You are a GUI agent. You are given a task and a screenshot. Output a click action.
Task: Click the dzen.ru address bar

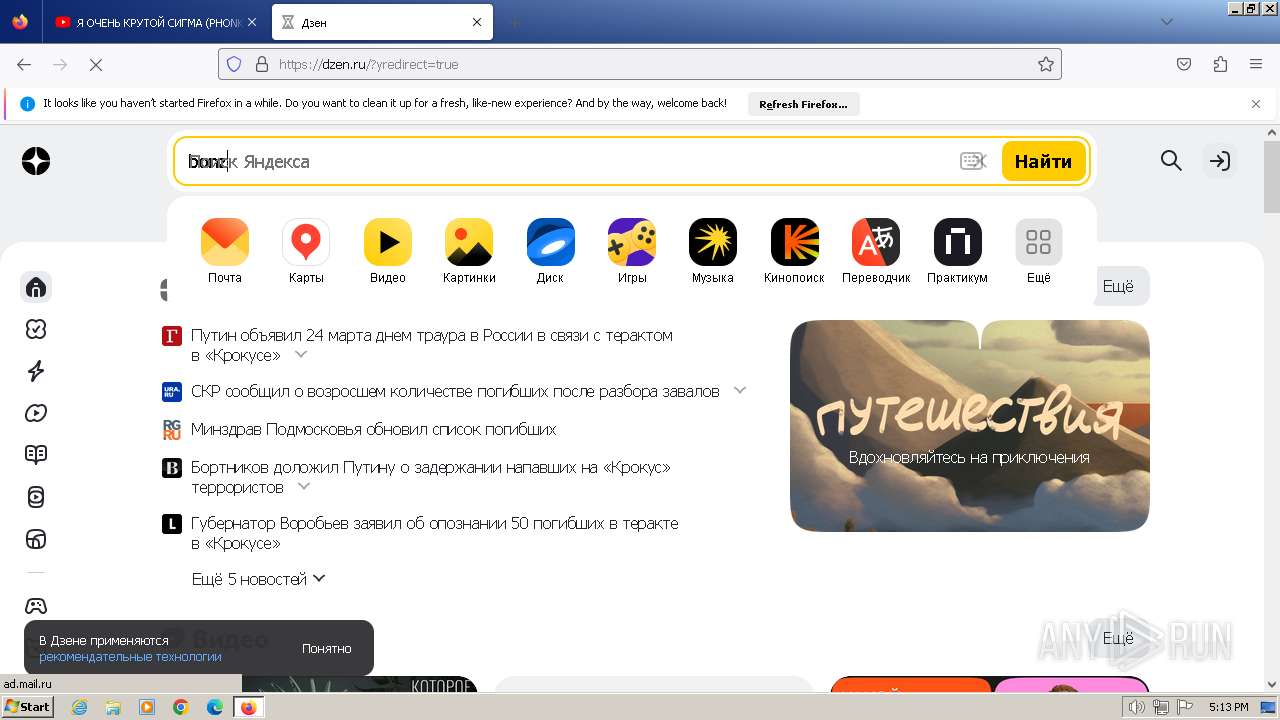coord(640,64)
